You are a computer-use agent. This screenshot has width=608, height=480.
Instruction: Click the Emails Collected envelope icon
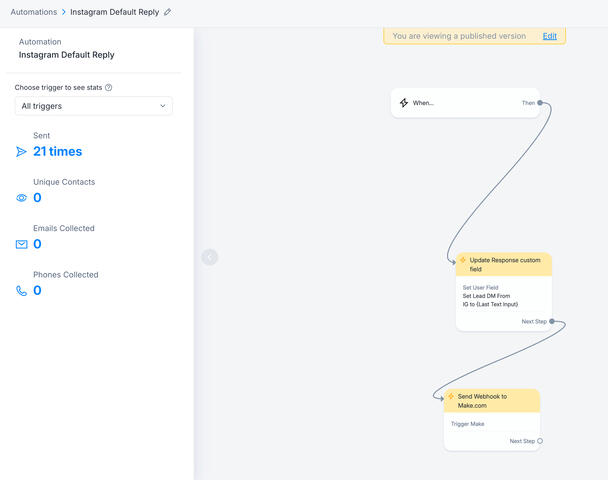point(22,244)
